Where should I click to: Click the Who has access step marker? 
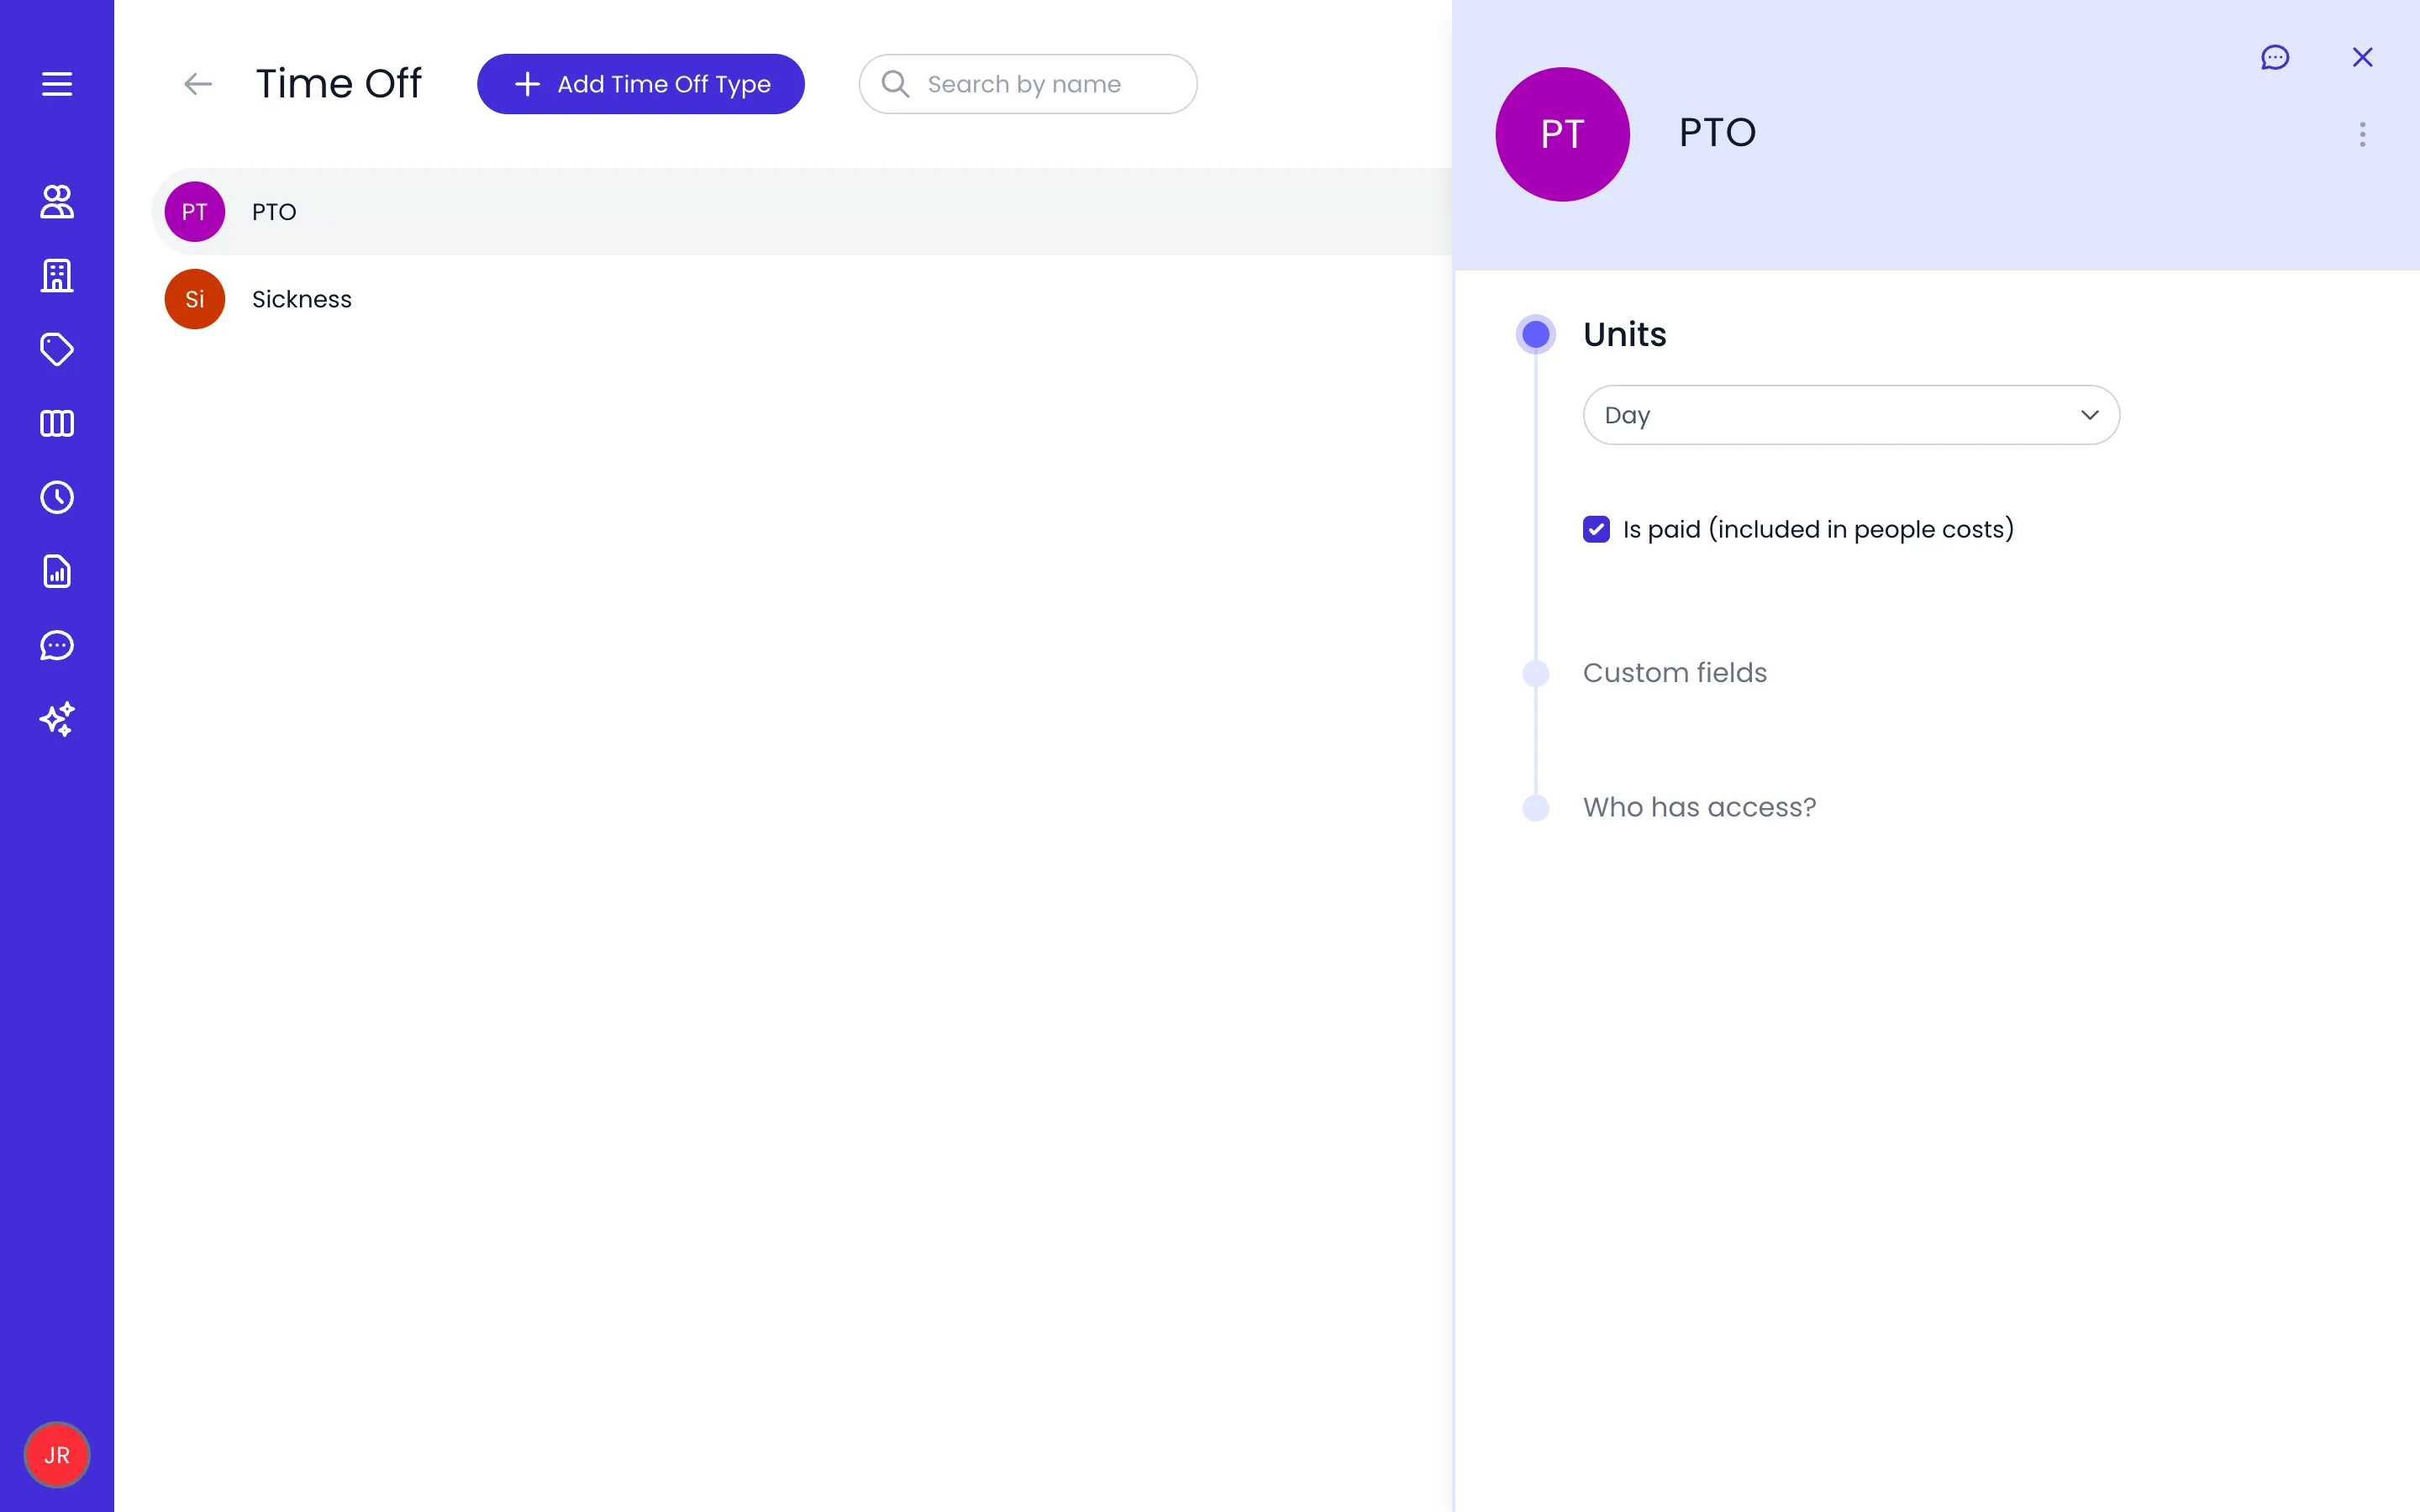(x=1535, y=807)
